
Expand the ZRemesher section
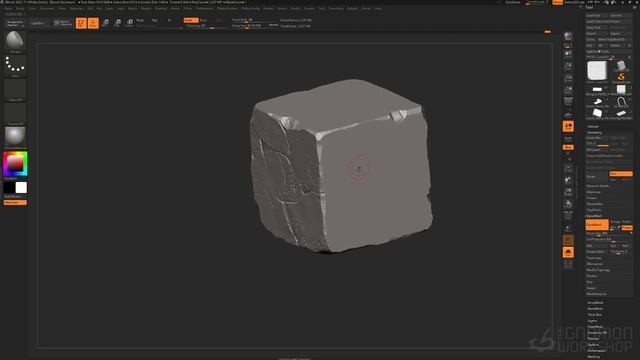[594, 264]
